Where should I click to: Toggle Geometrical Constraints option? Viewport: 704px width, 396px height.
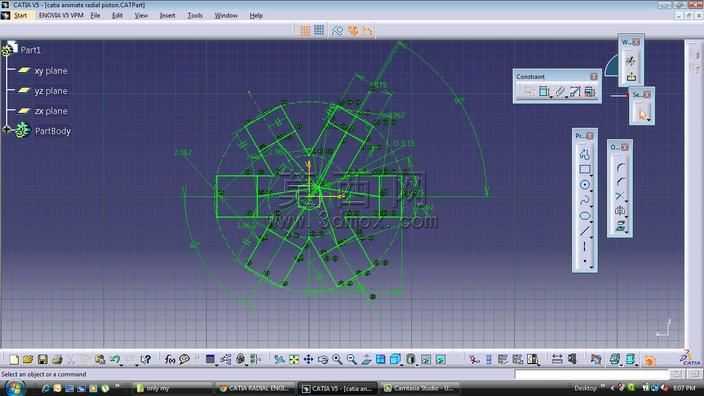[353, 31]
